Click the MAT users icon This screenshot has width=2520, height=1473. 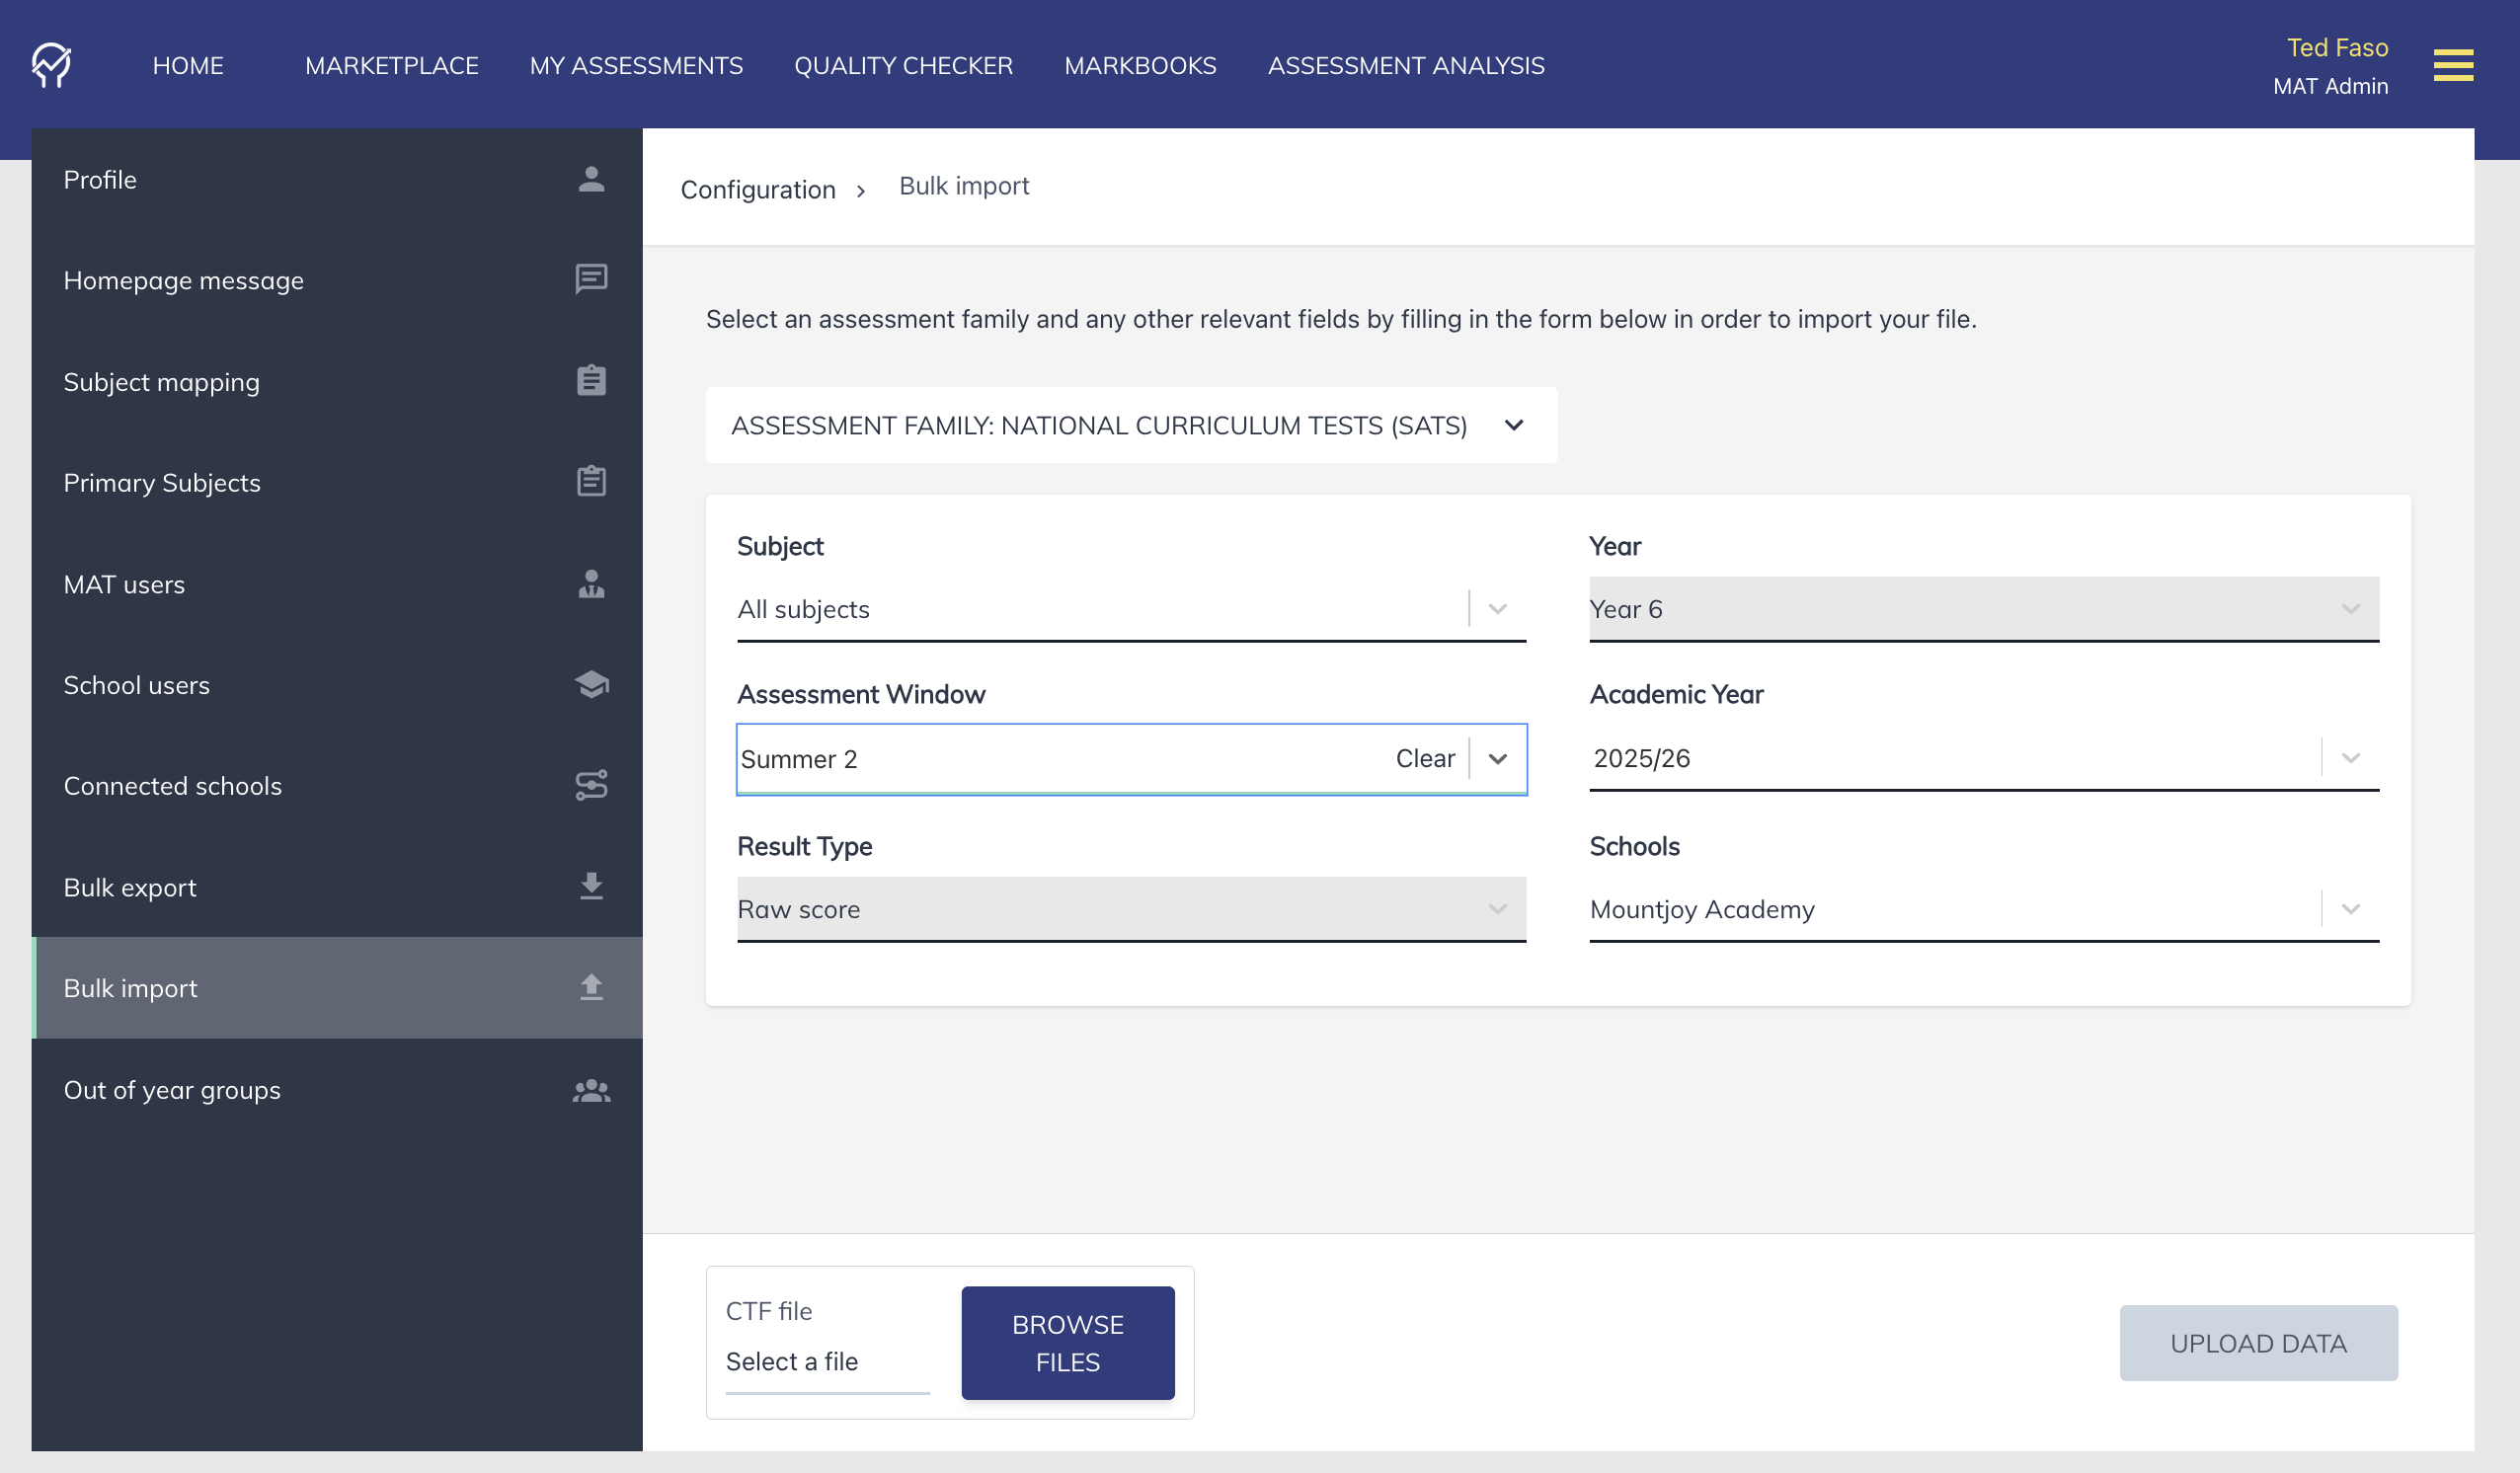pos(591,584)
